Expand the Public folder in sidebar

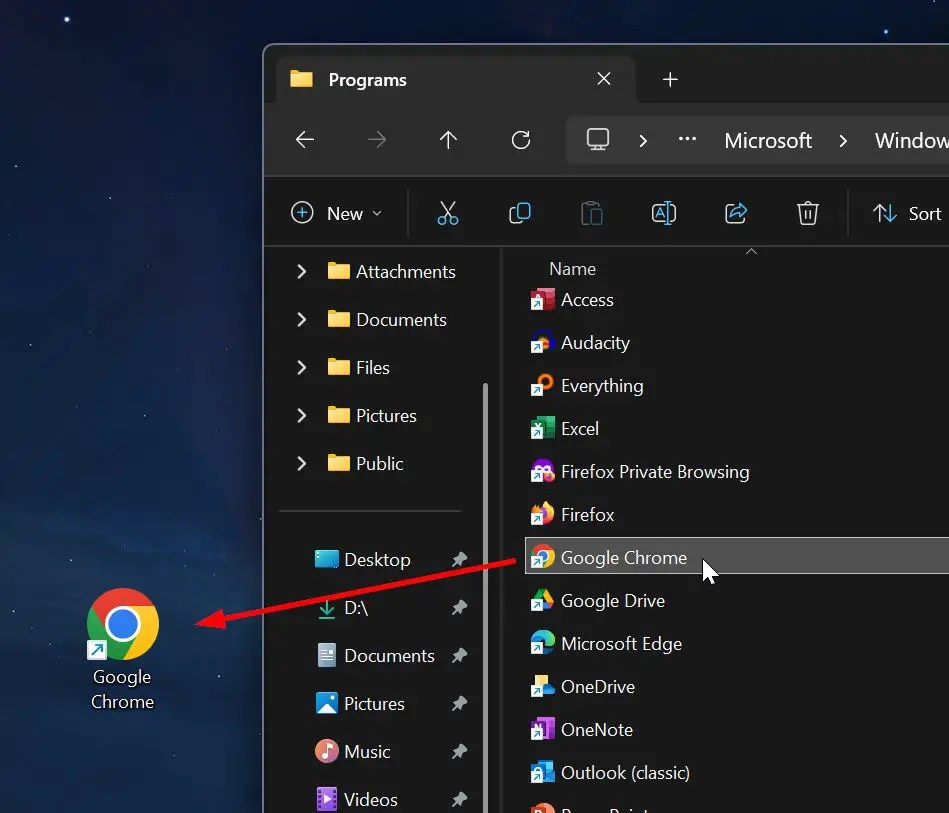coord(302,464)
